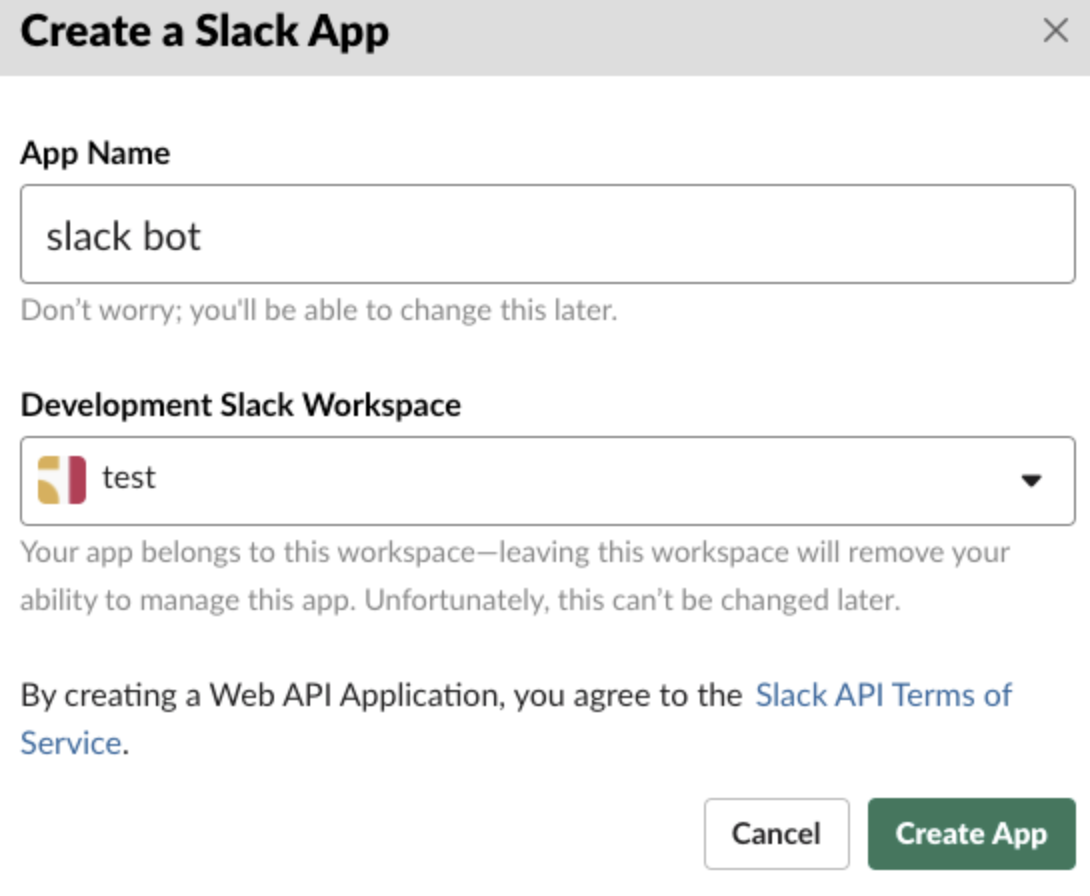Click the 'Your app belongs to this workspace' note
The height and width of the screenshot is (896, 1090).
(515, 576)
